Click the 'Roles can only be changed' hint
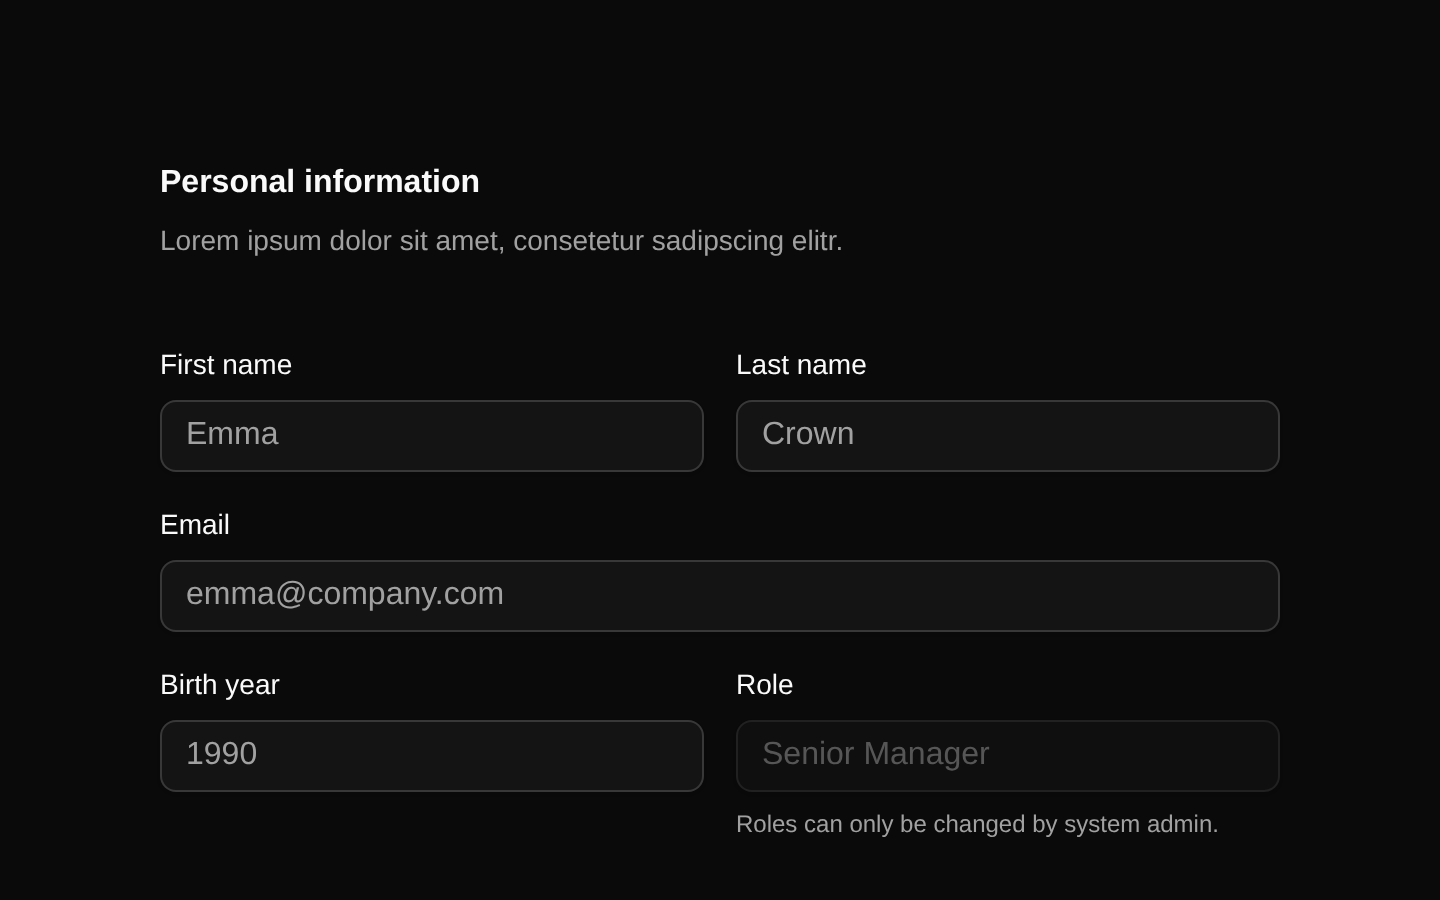Screen dimensions: 1440x900 pyautogui.click(x=977, y=824)
